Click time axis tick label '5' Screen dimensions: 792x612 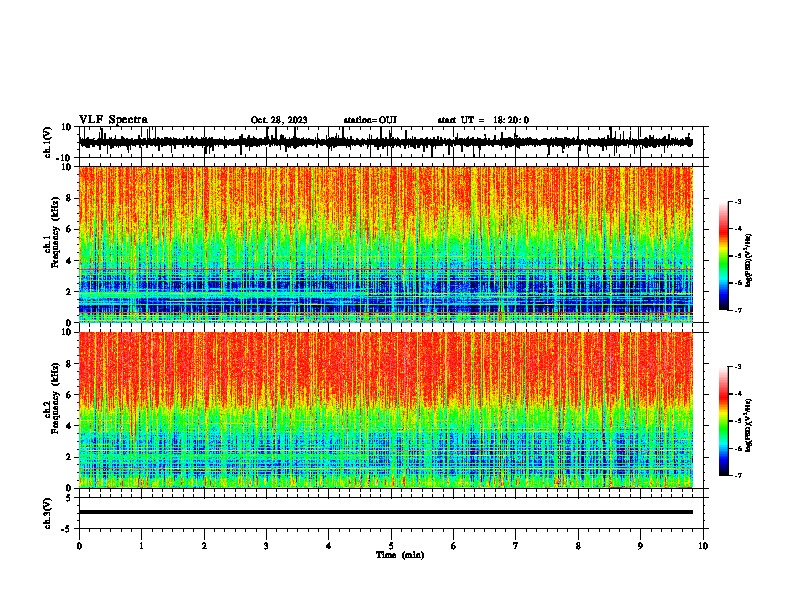coord(391,546)
